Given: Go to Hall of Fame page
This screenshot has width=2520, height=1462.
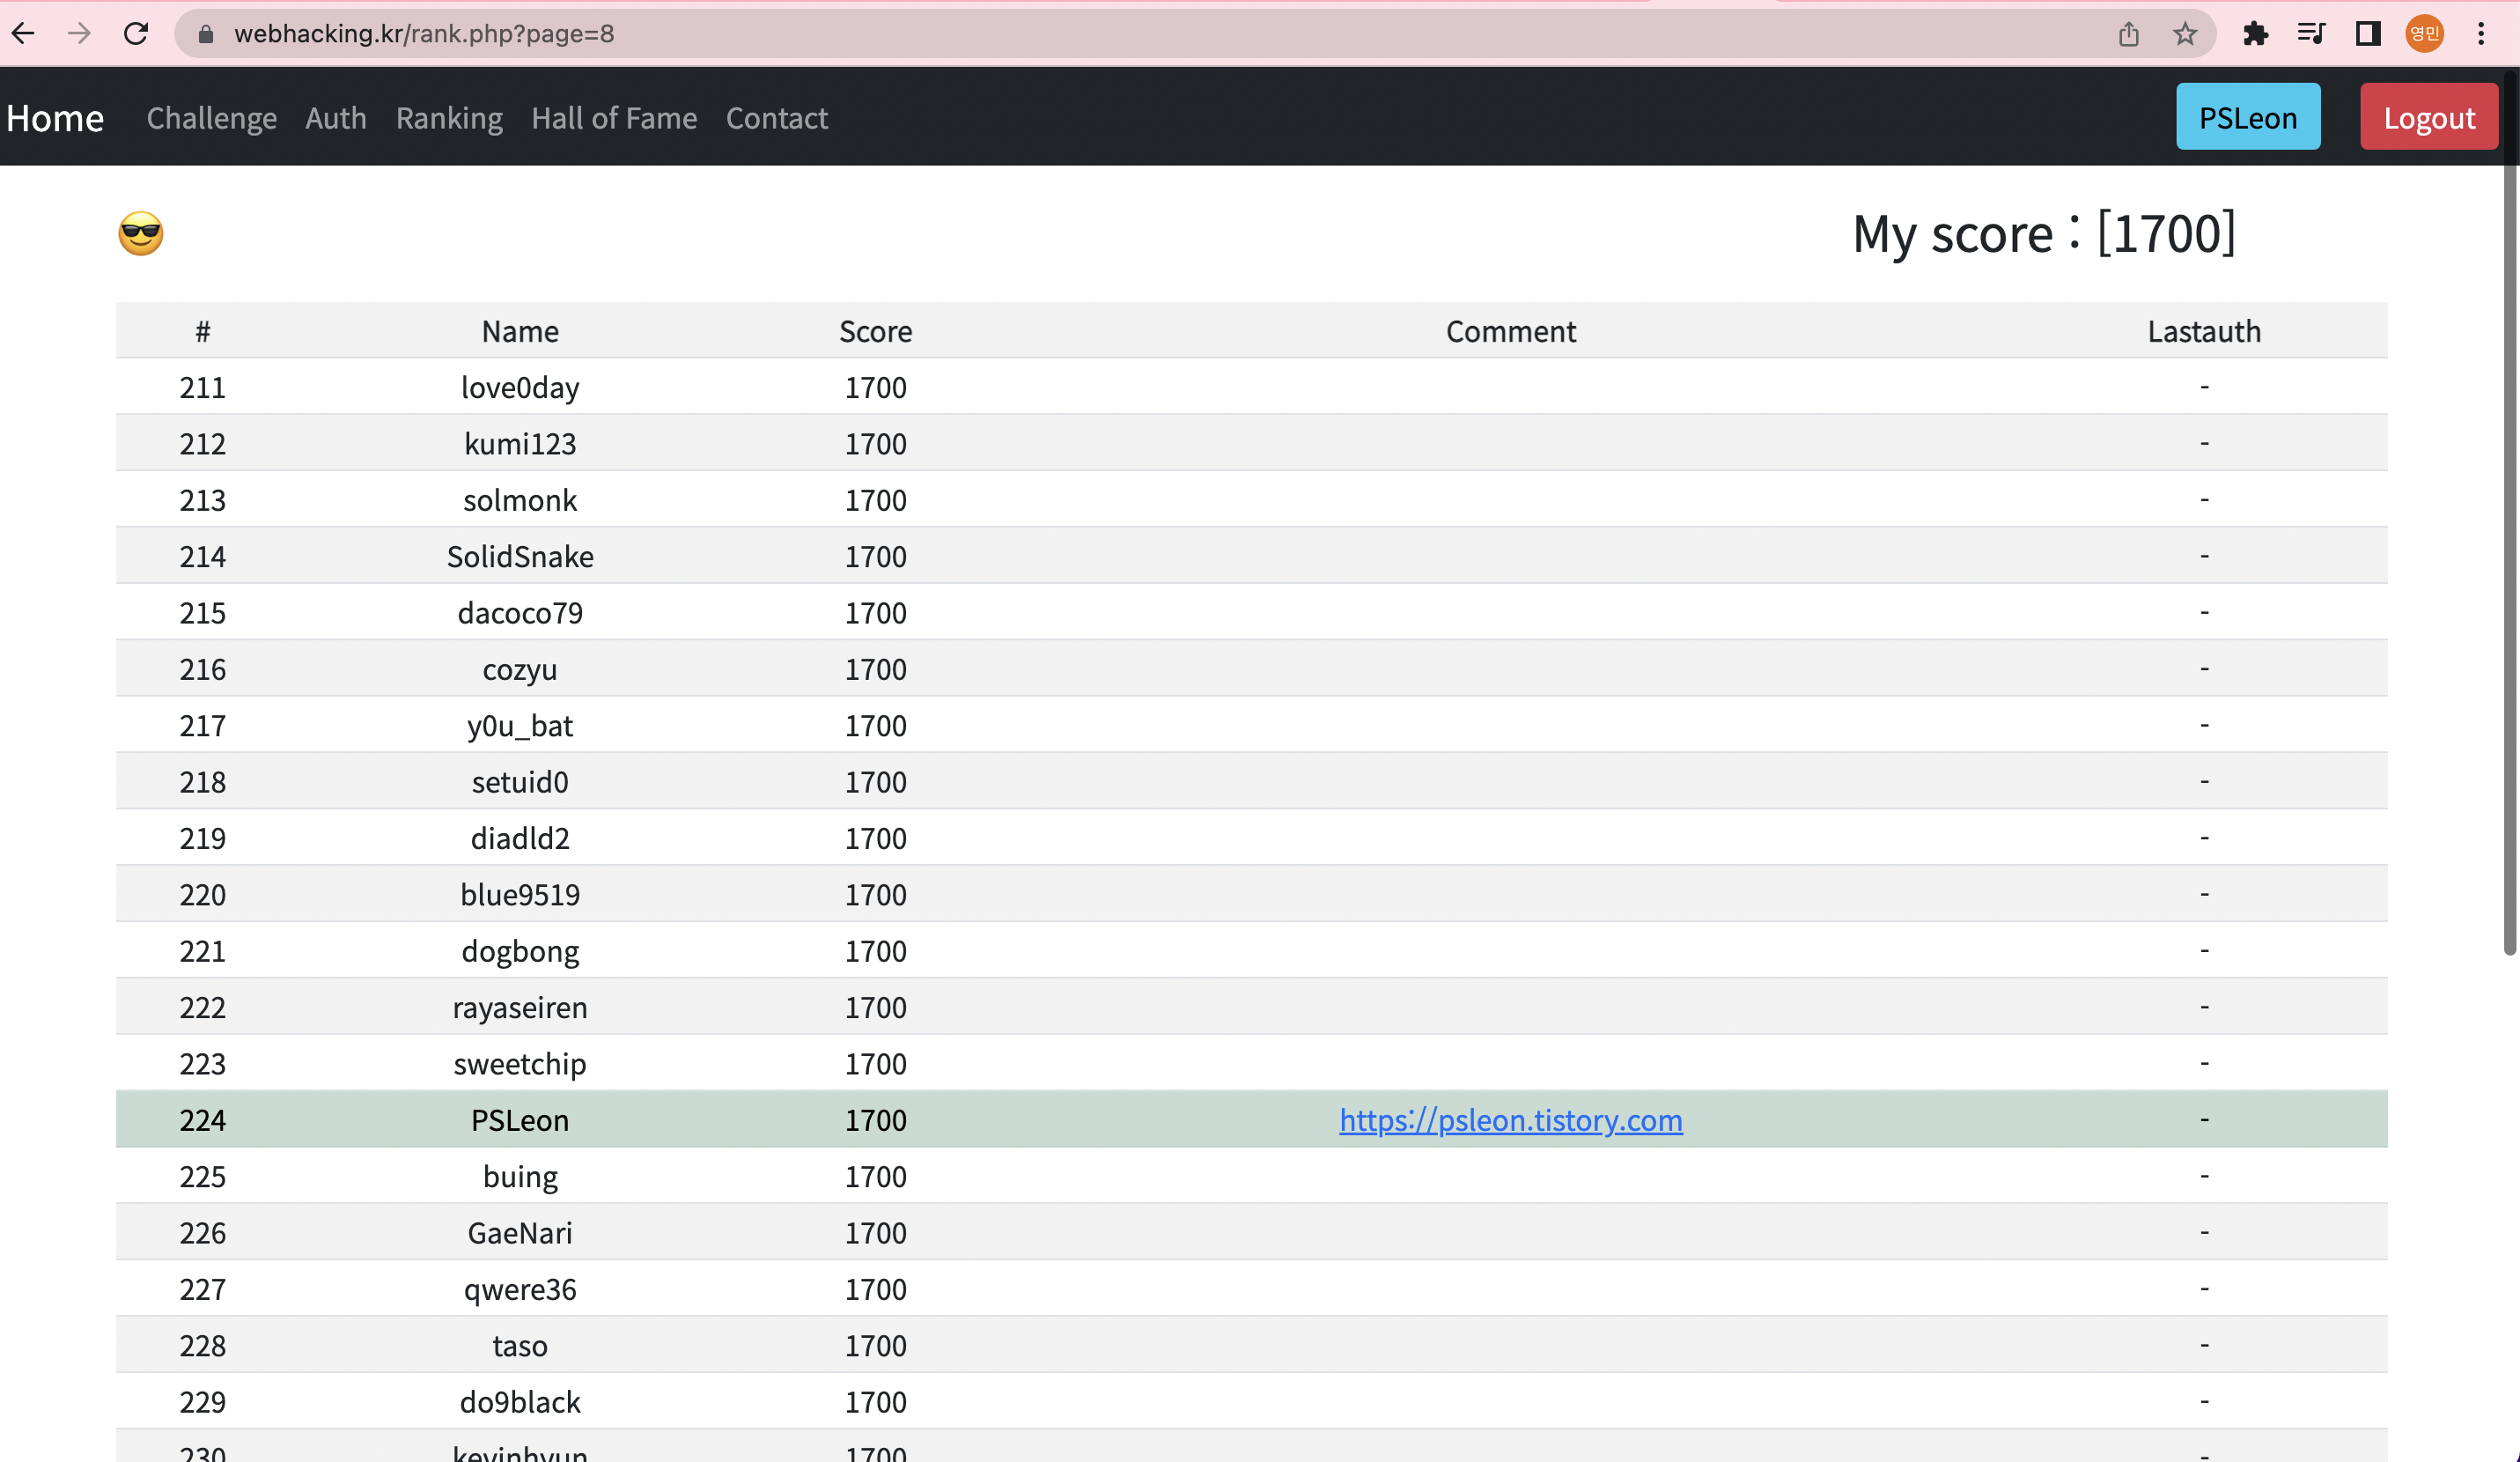Looking at the screenshot, I should 614,118.
